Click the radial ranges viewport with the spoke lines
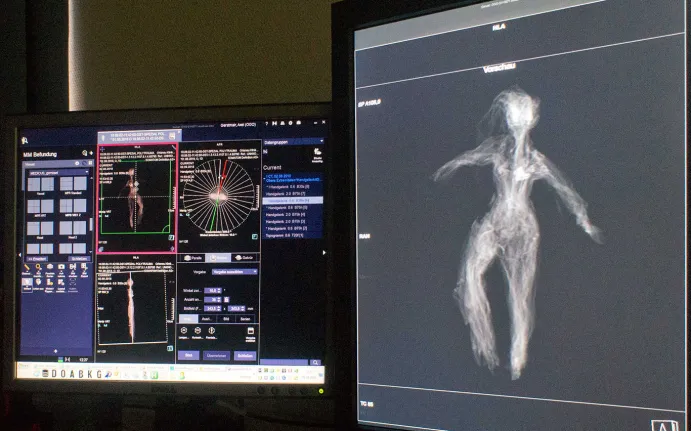Viewport: 691px width, 431px height. (219, 196)
